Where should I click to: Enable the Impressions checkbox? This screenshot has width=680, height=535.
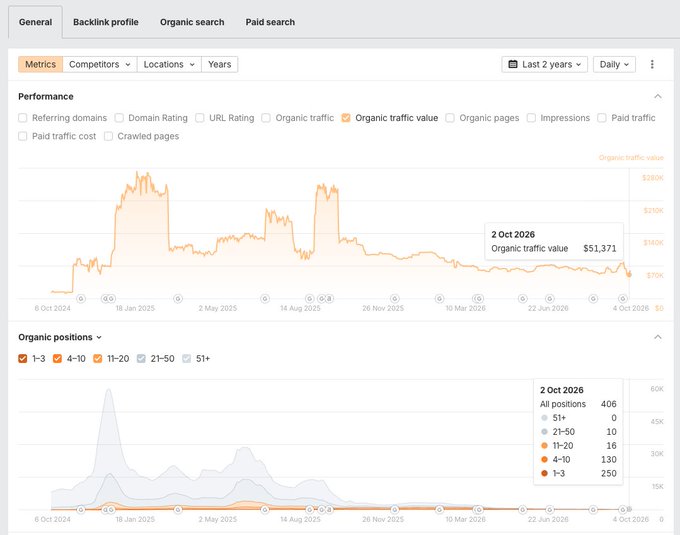pyautogui.click(x=531, y=118)
